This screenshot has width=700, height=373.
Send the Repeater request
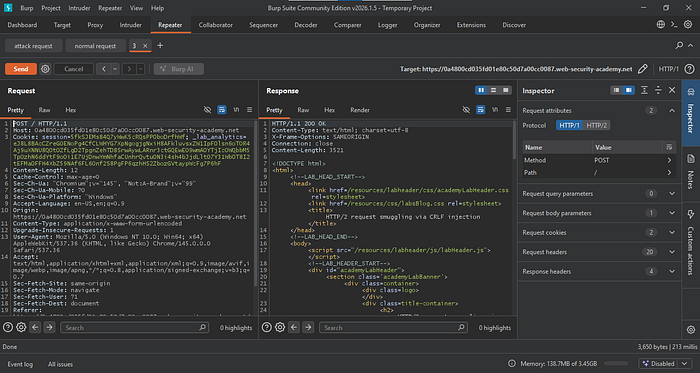pos(21,69)
